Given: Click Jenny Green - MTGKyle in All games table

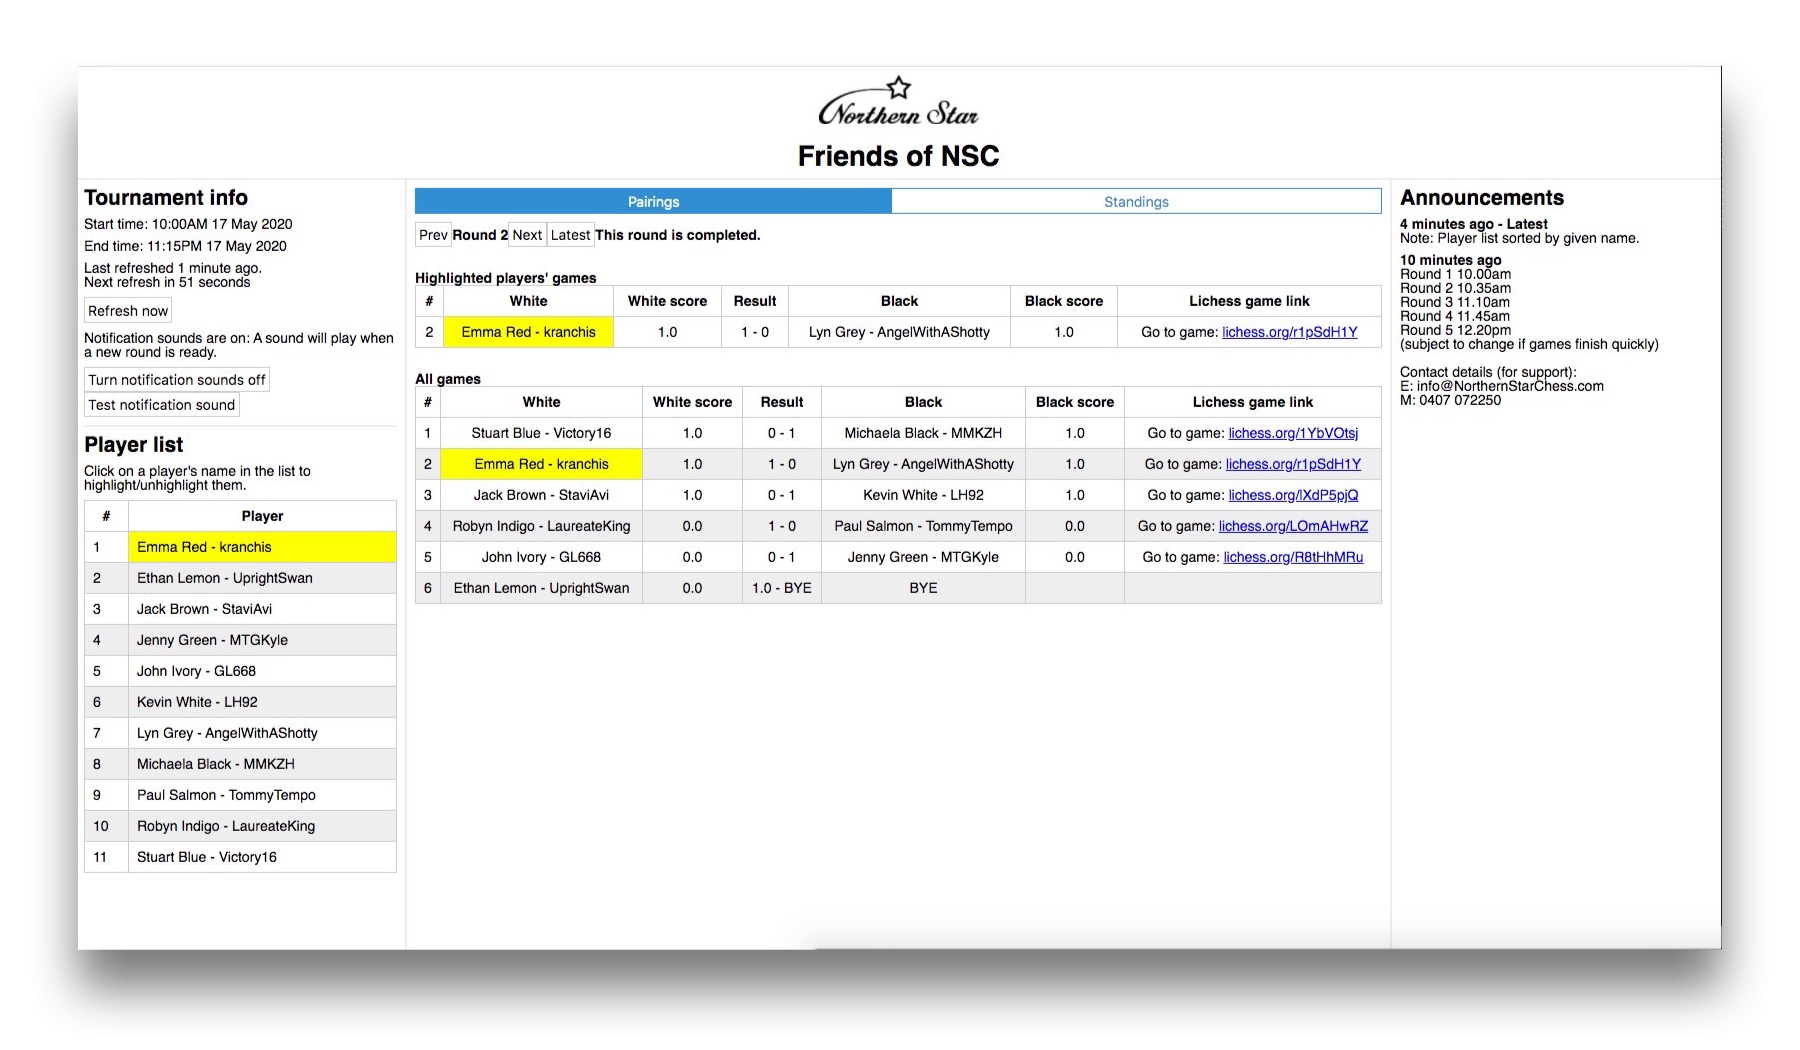Looking at the screenshot, I should [x=923, y=557].
